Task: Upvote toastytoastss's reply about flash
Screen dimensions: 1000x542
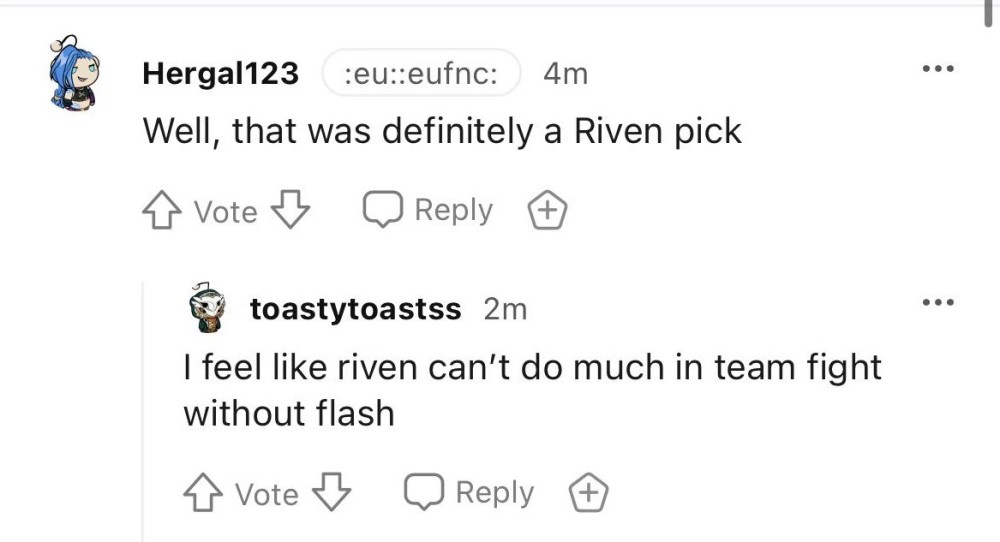Action: tap(203, 493)
